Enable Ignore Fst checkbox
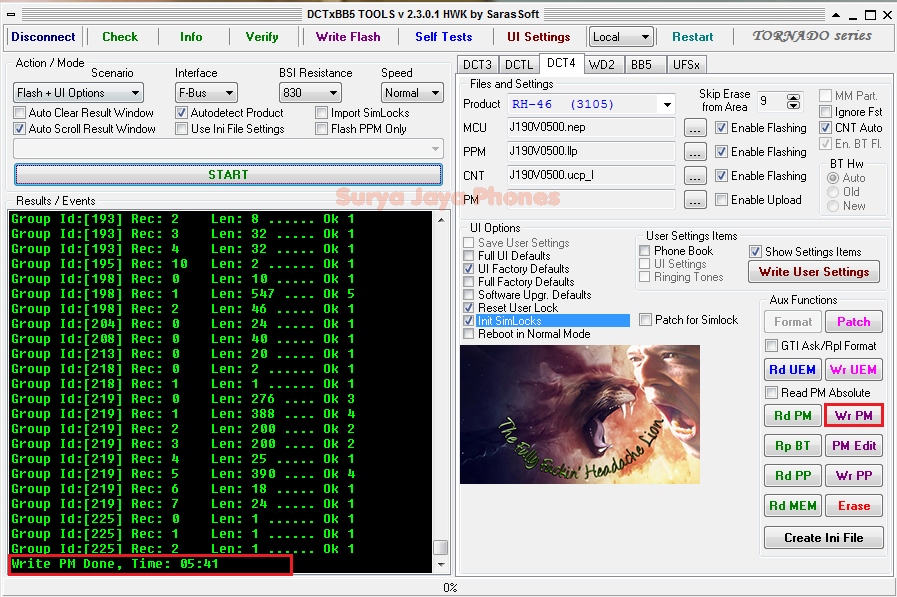Image resolution: width=897 pixels, height=597 pixels. pos(825,112)
